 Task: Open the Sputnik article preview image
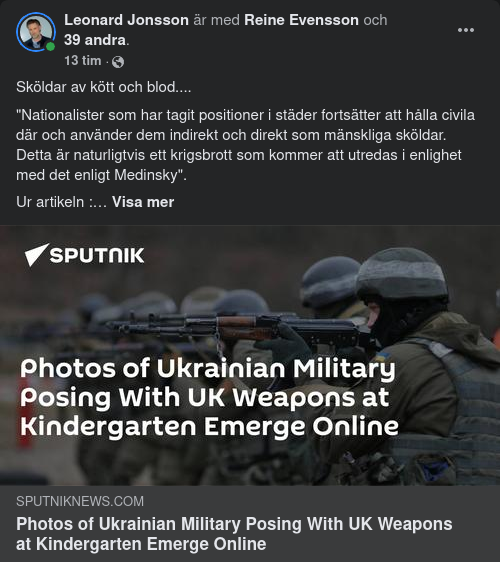(250, 355)
